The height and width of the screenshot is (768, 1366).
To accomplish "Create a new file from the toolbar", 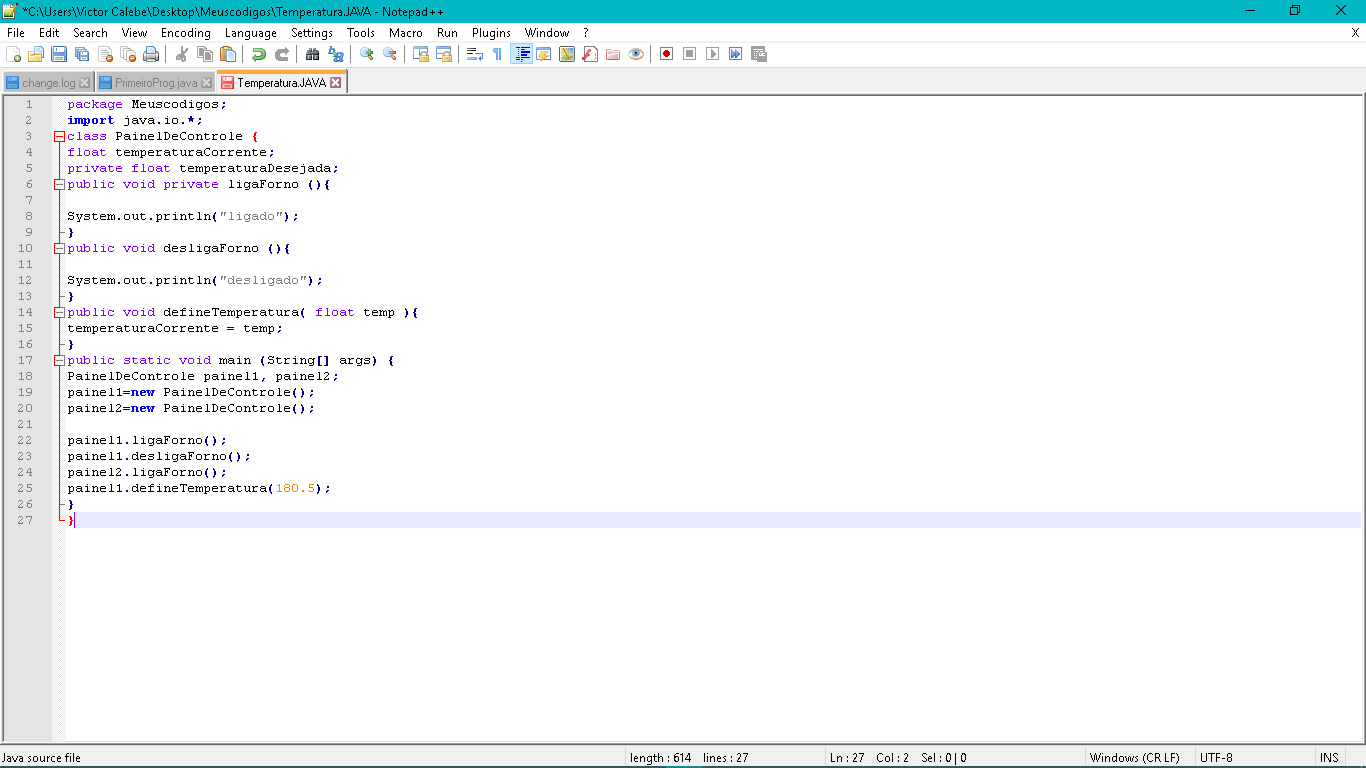I will click(14, 54).
